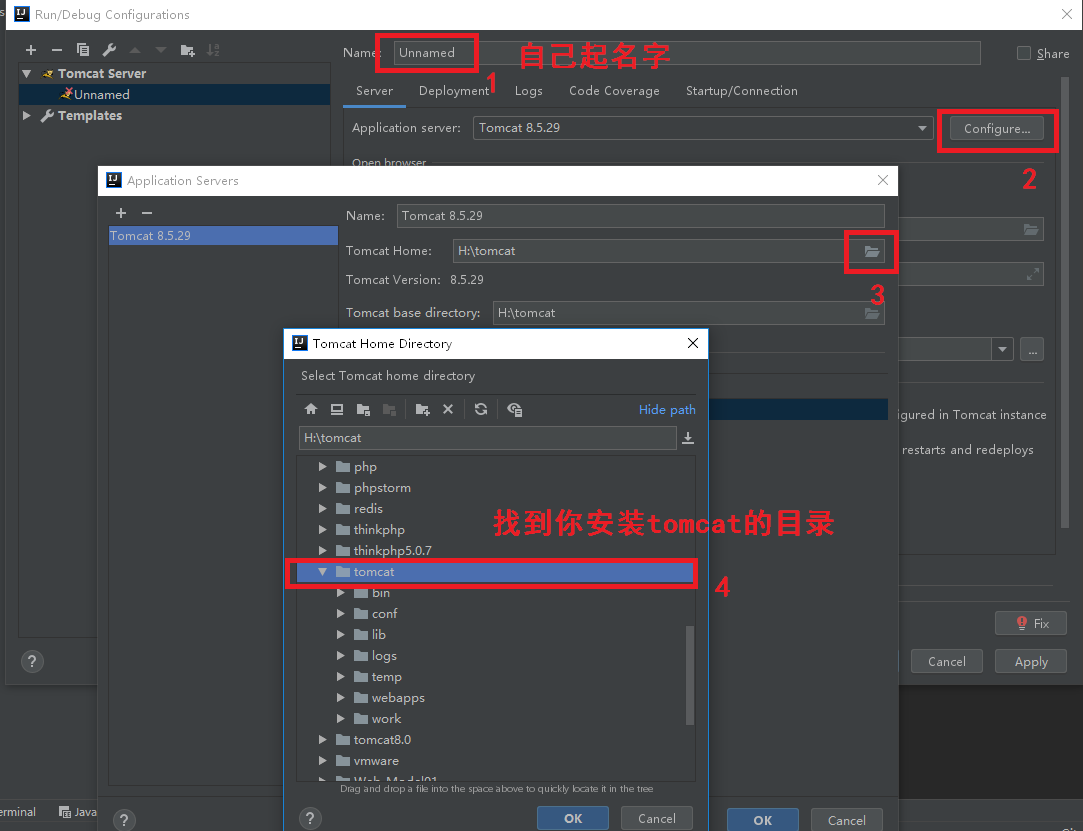Add new configuration with plus icon in Run/Debug window
1083x831 pixels.
pyautogui.click(x=30, y=50)
